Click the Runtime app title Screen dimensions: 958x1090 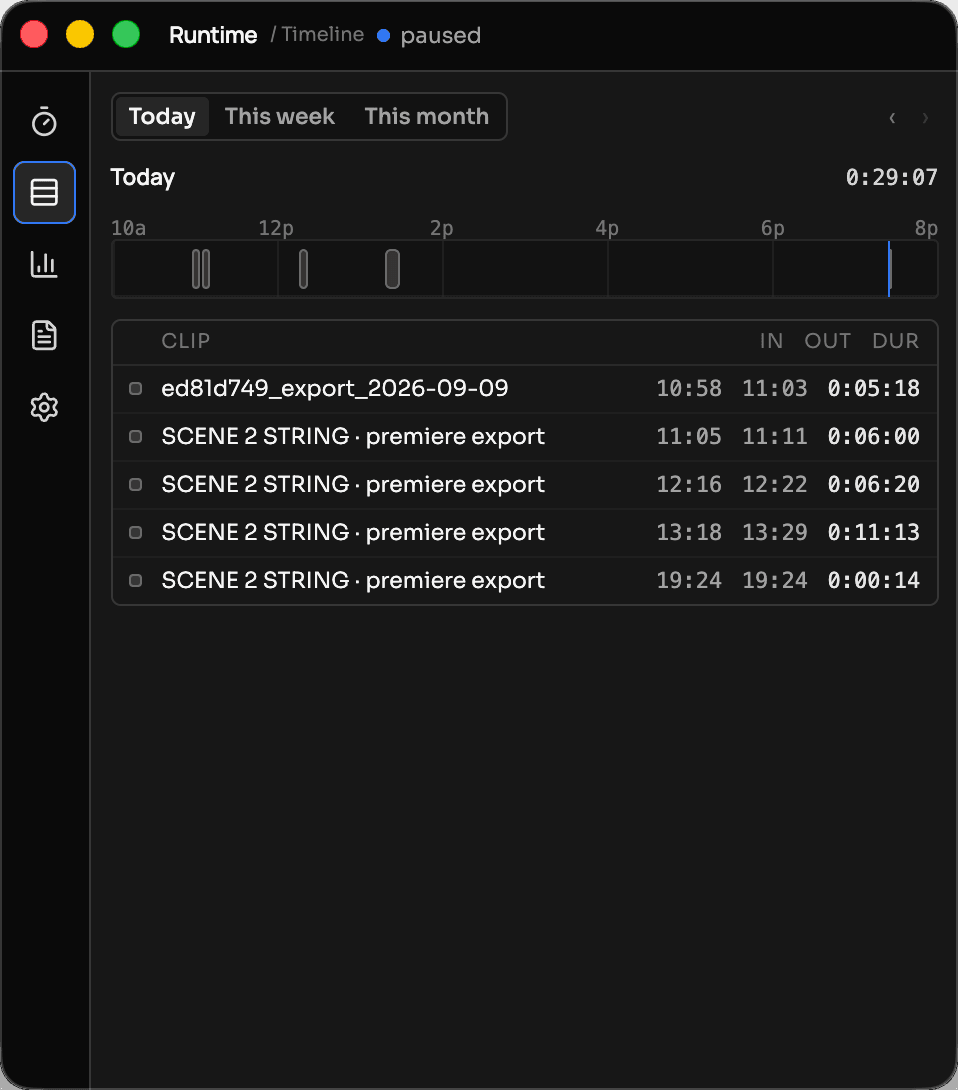point(213,35)
